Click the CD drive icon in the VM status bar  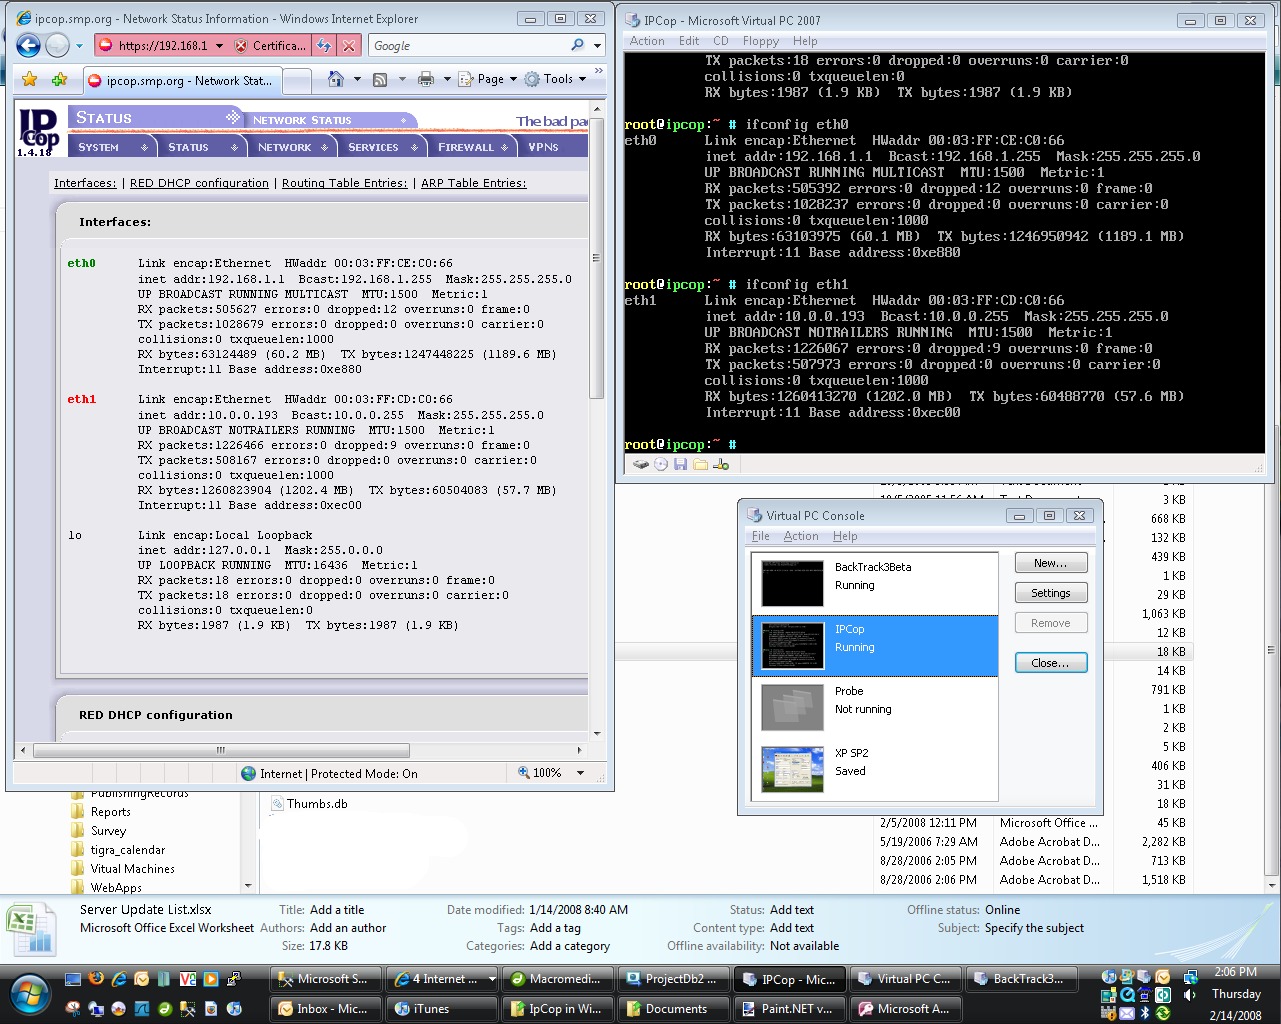coord(660,463)
